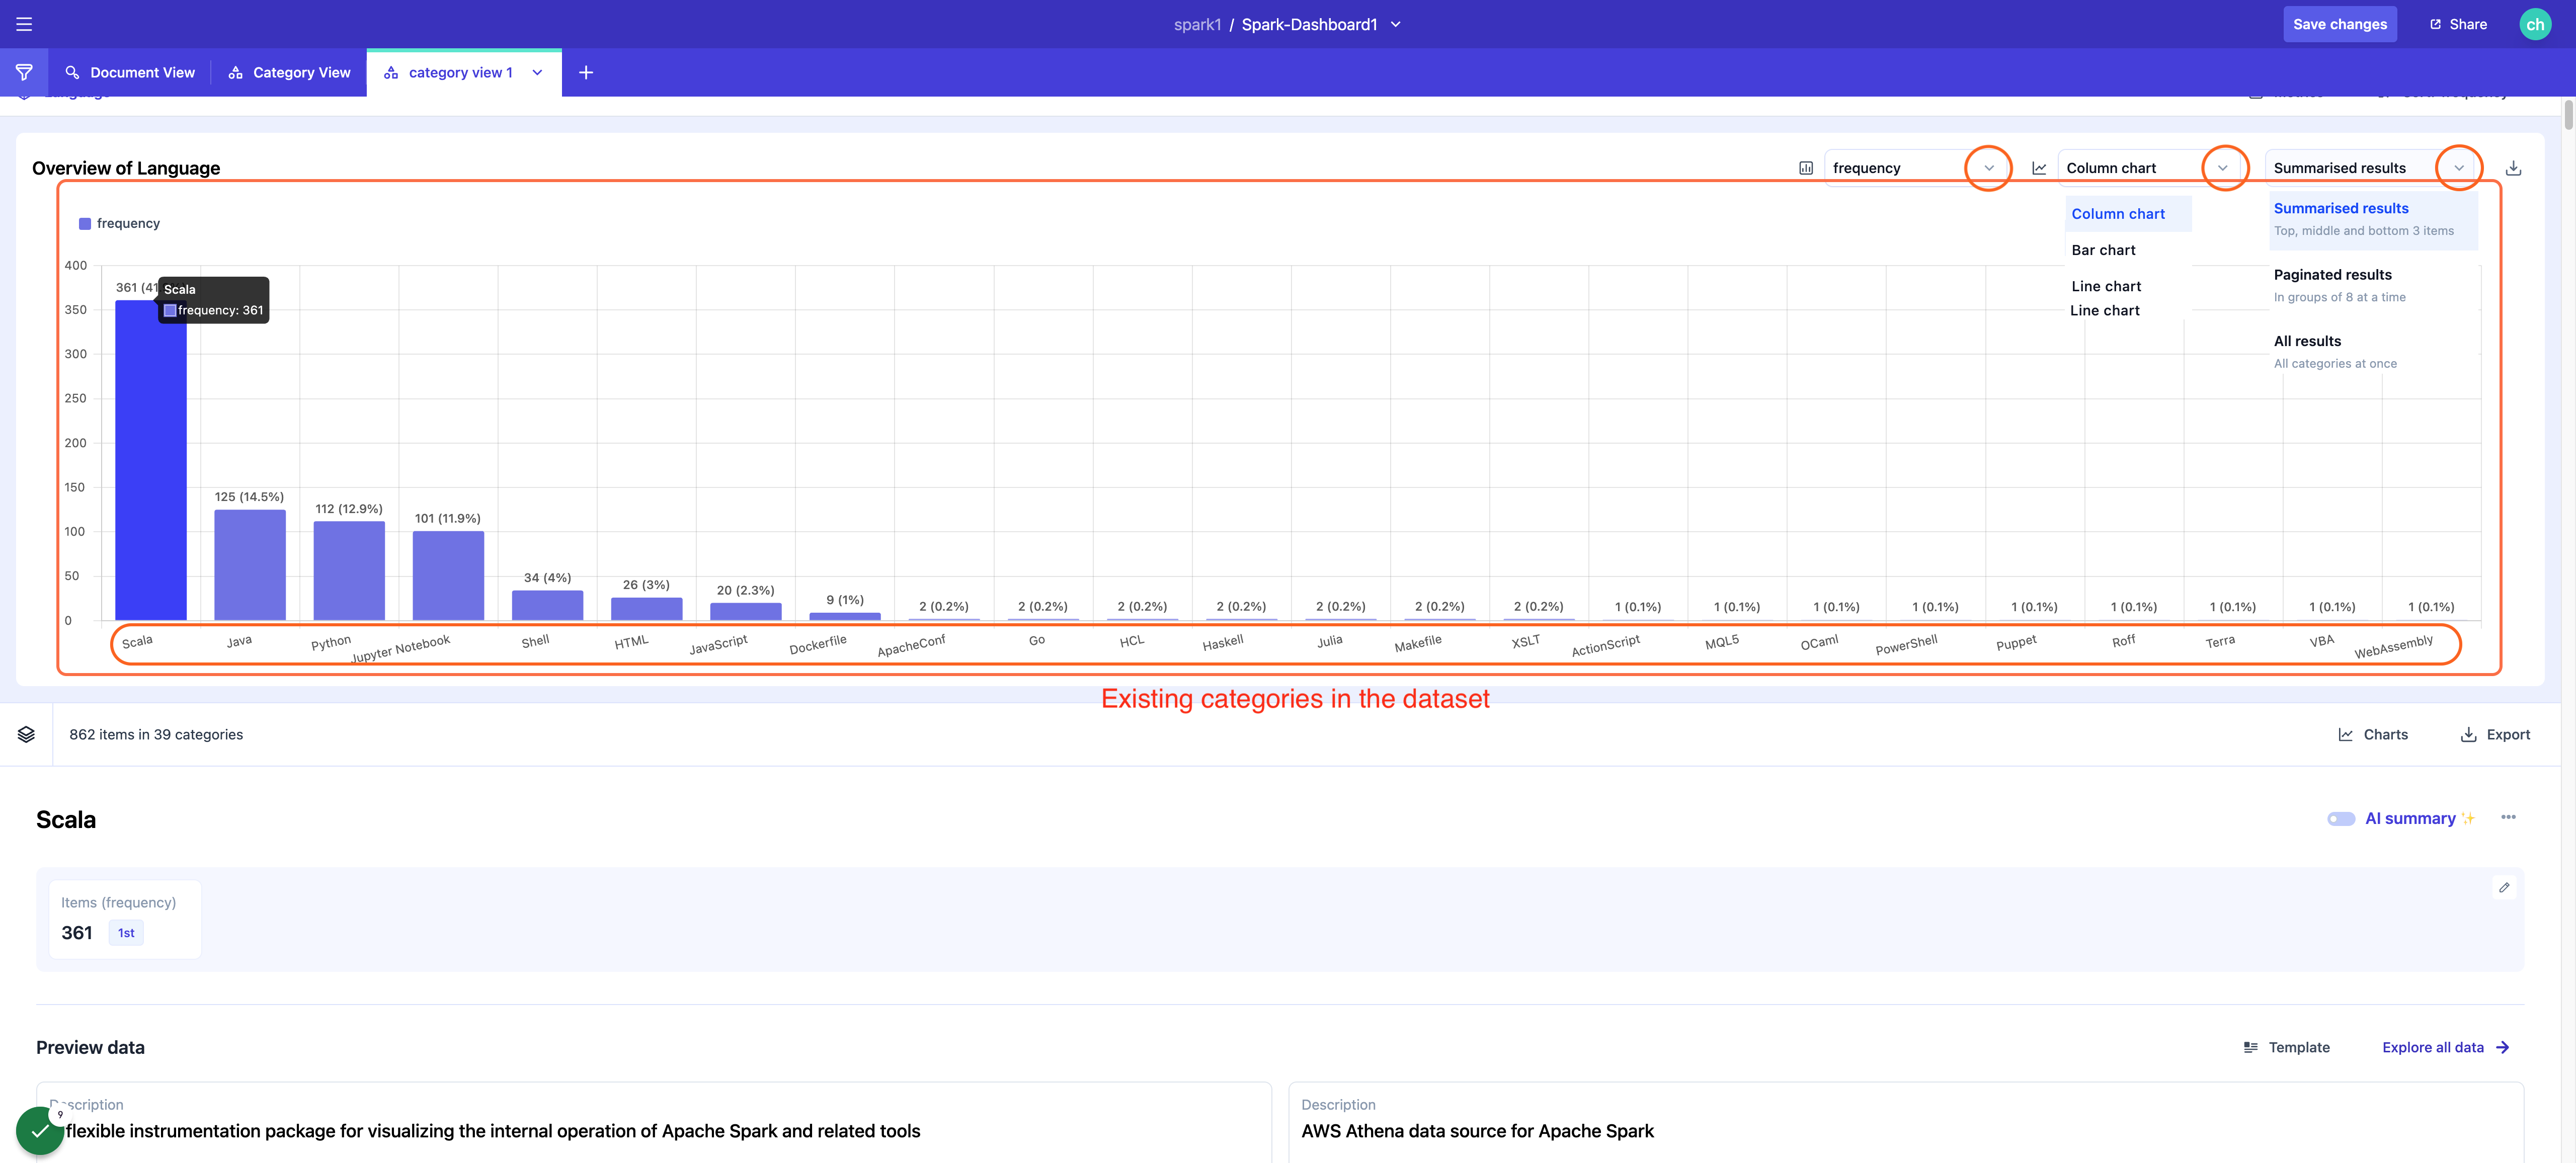Click the layers stack icon
The image size is (2576, 1163).
[26, 734]
